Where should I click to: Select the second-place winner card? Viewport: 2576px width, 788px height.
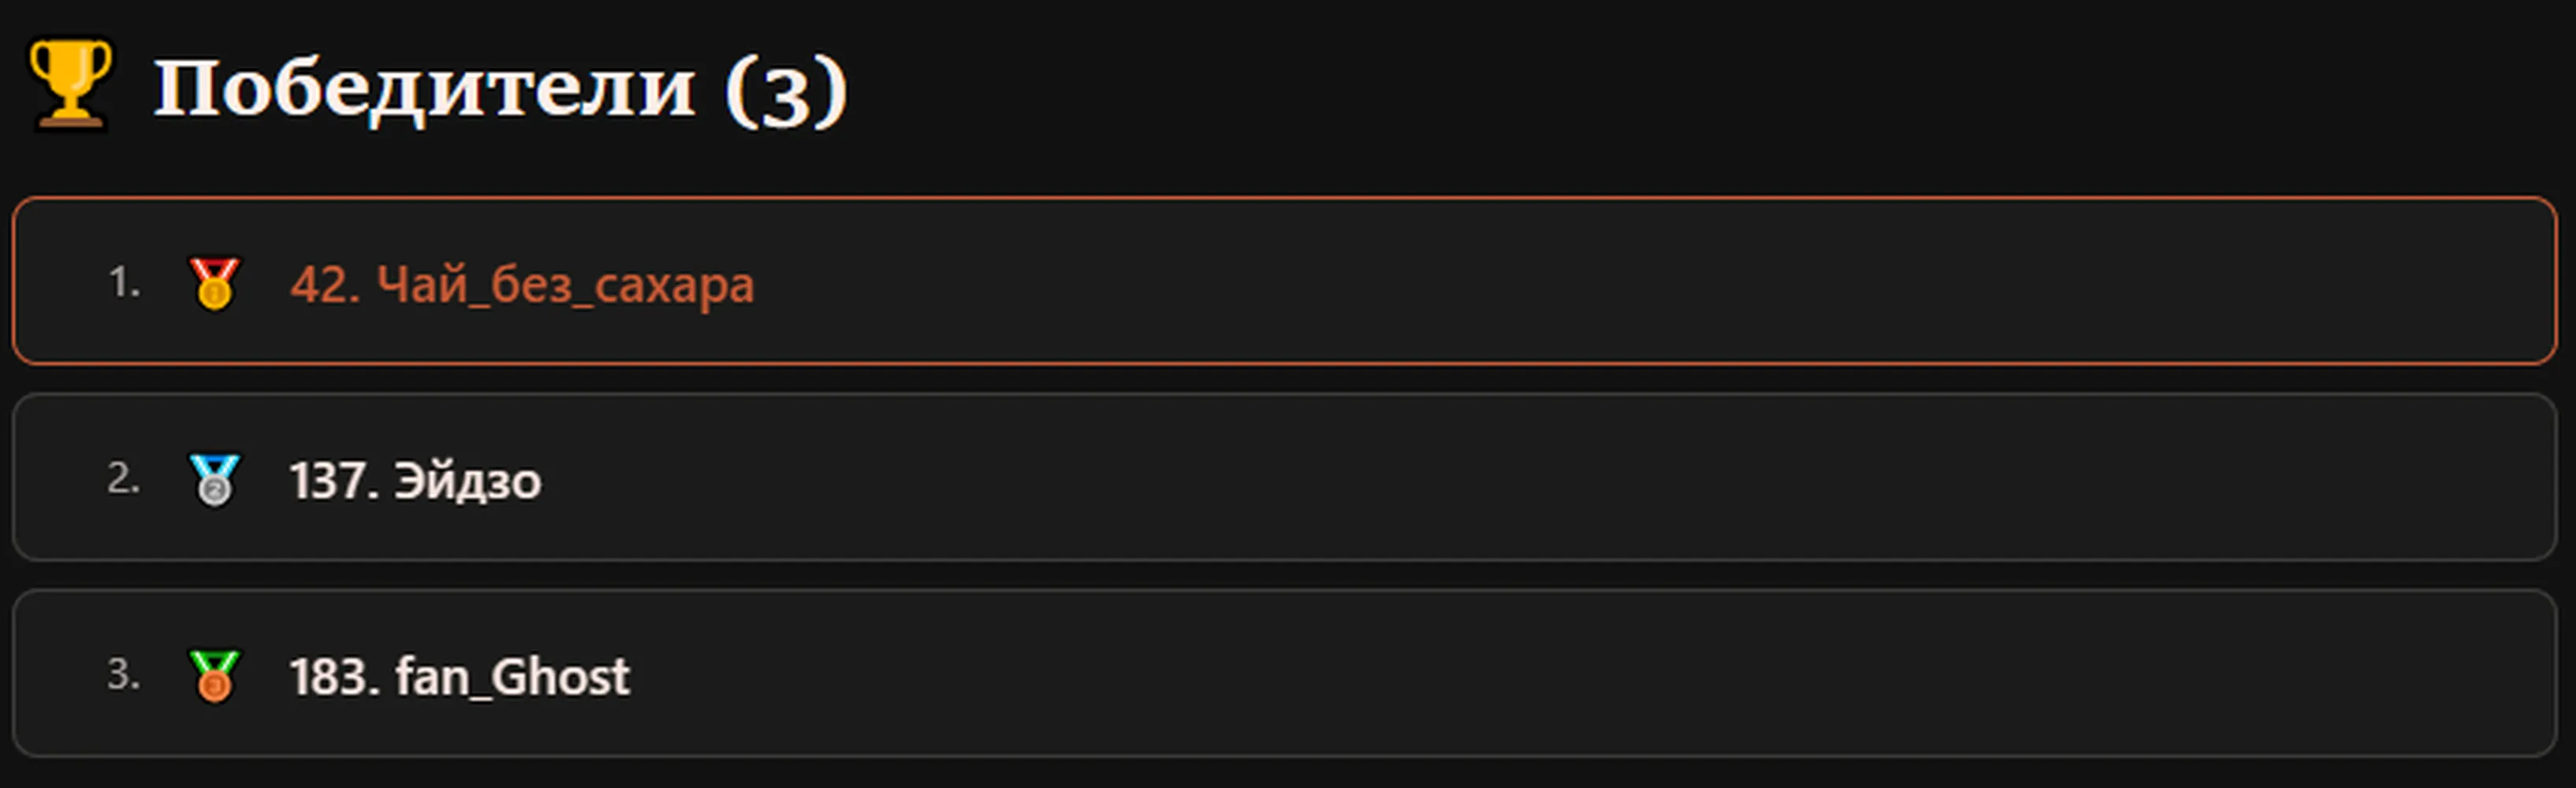1284,477
